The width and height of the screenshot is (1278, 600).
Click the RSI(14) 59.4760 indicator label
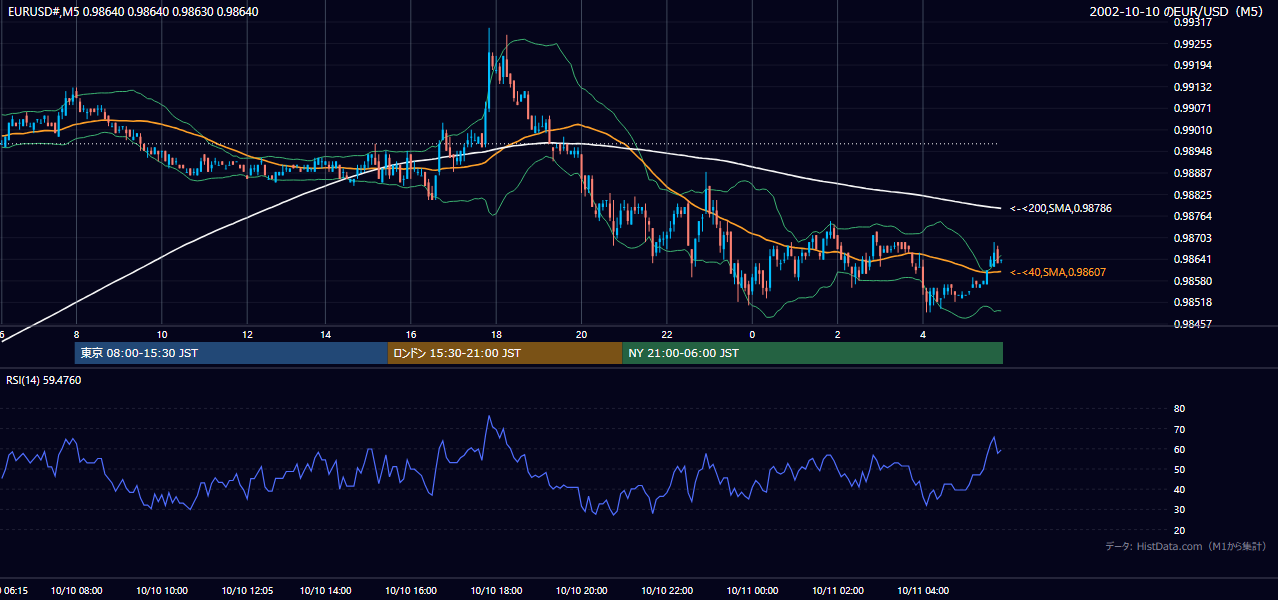click(43, 380)
